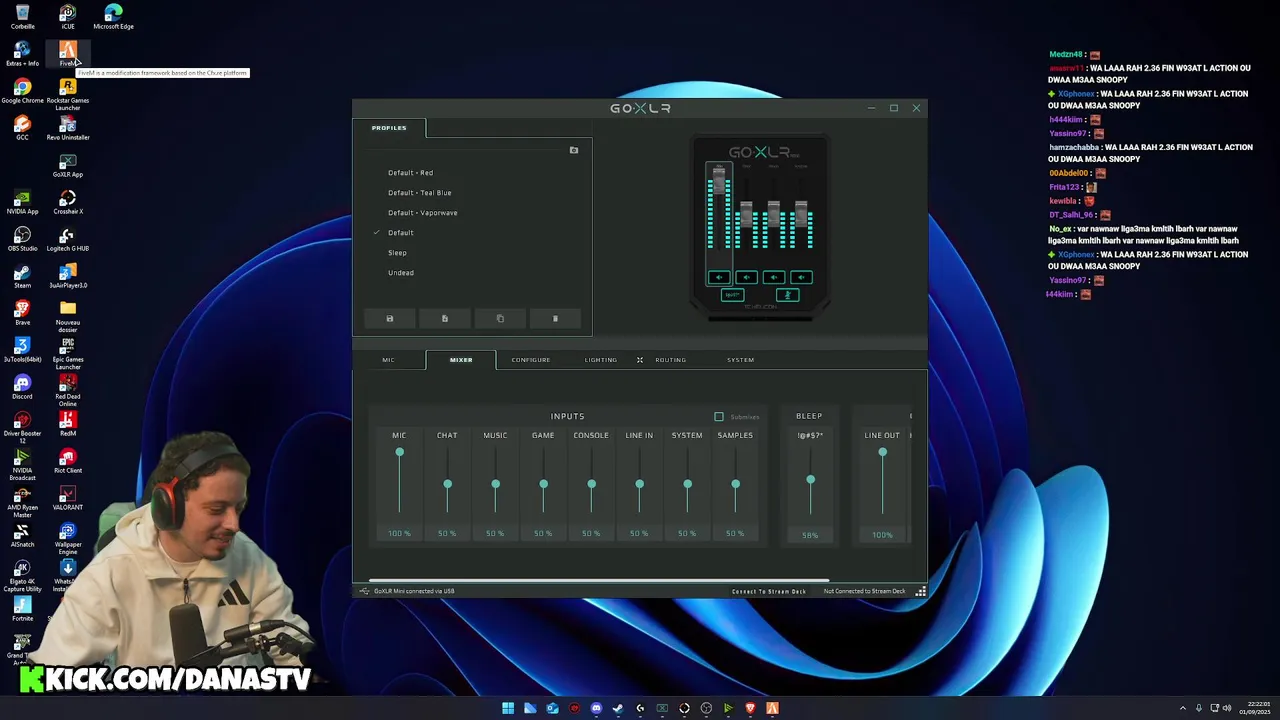This screenshot has width=1280, height=720.
Task: Open the Steam desktop icon
Action: tap(22, 275)
